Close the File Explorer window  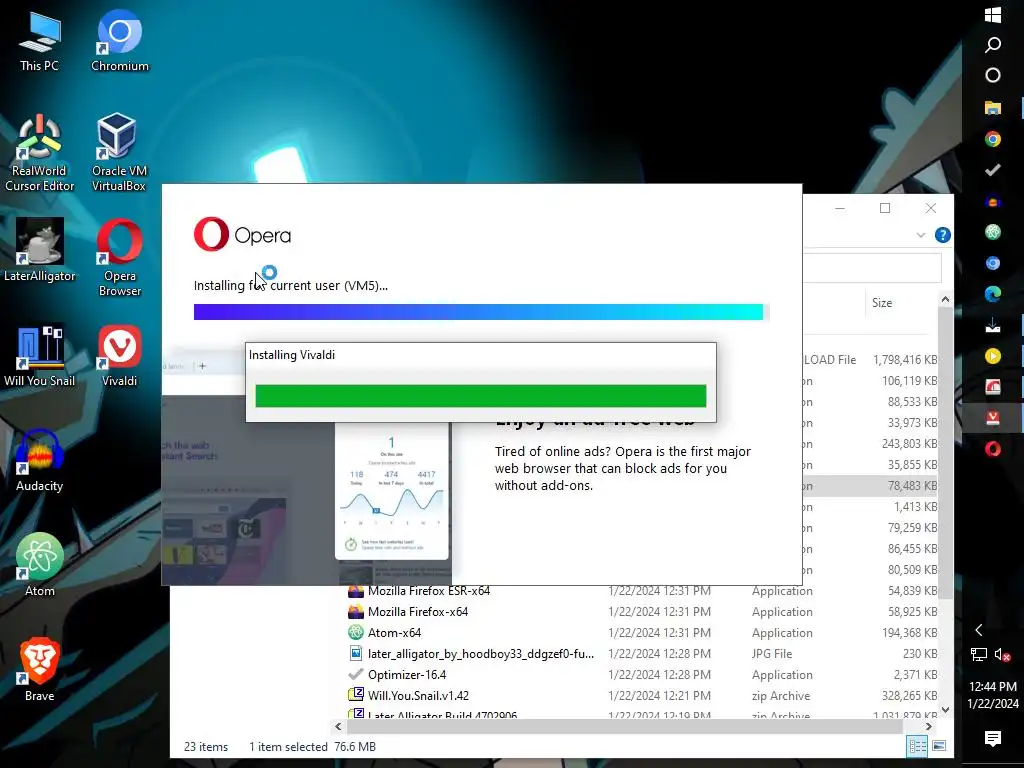(931, 208)
